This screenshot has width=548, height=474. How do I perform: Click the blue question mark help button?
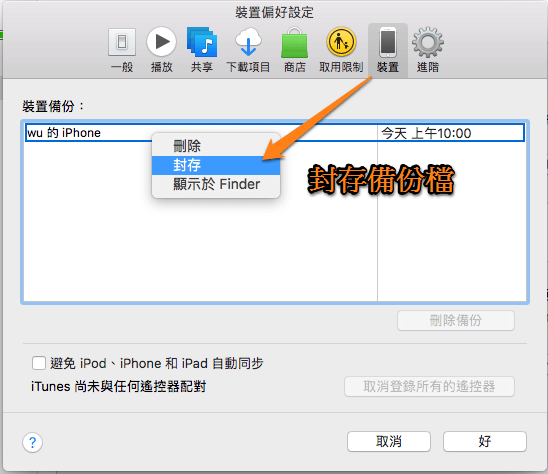pyautogui.click(x=33, y=443)
